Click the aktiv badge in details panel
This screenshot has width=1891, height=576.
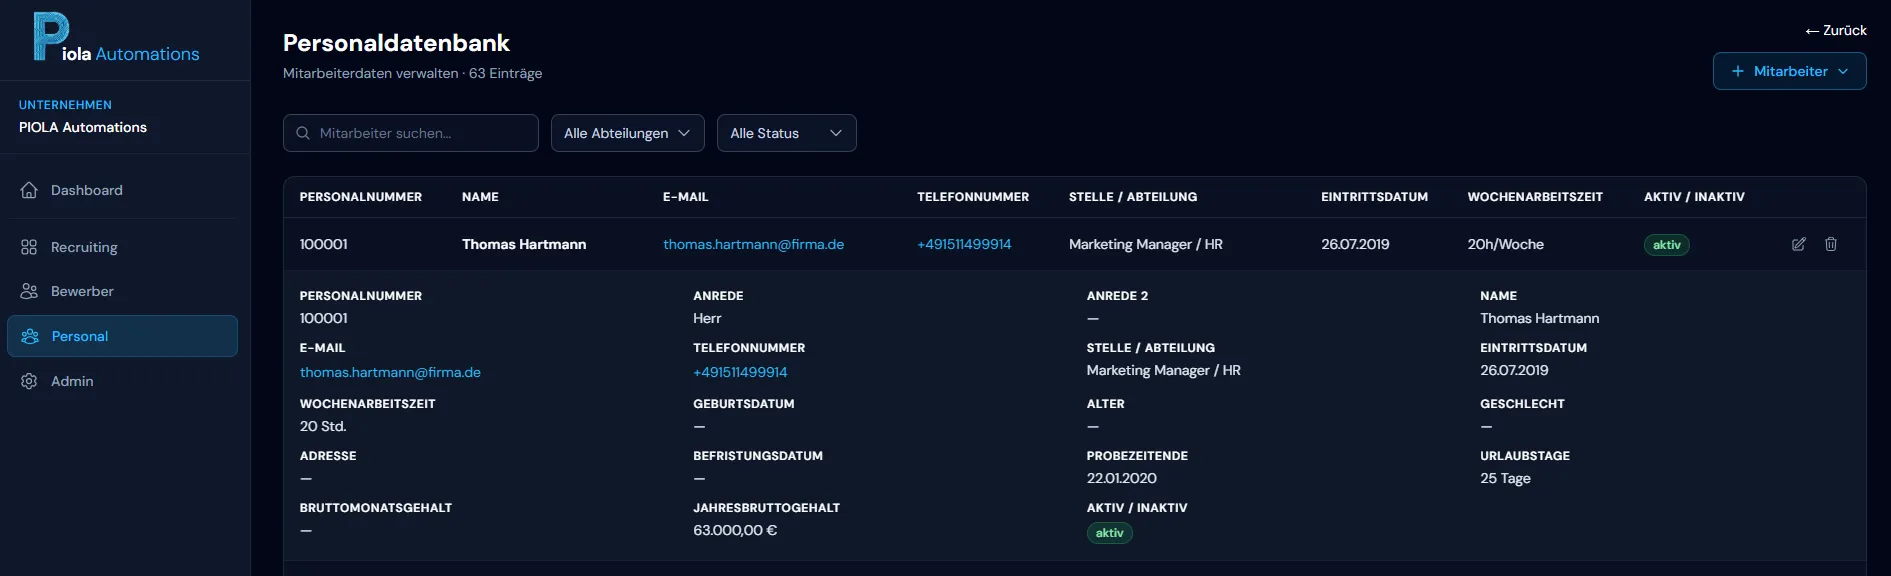[x=1109, y=533]
